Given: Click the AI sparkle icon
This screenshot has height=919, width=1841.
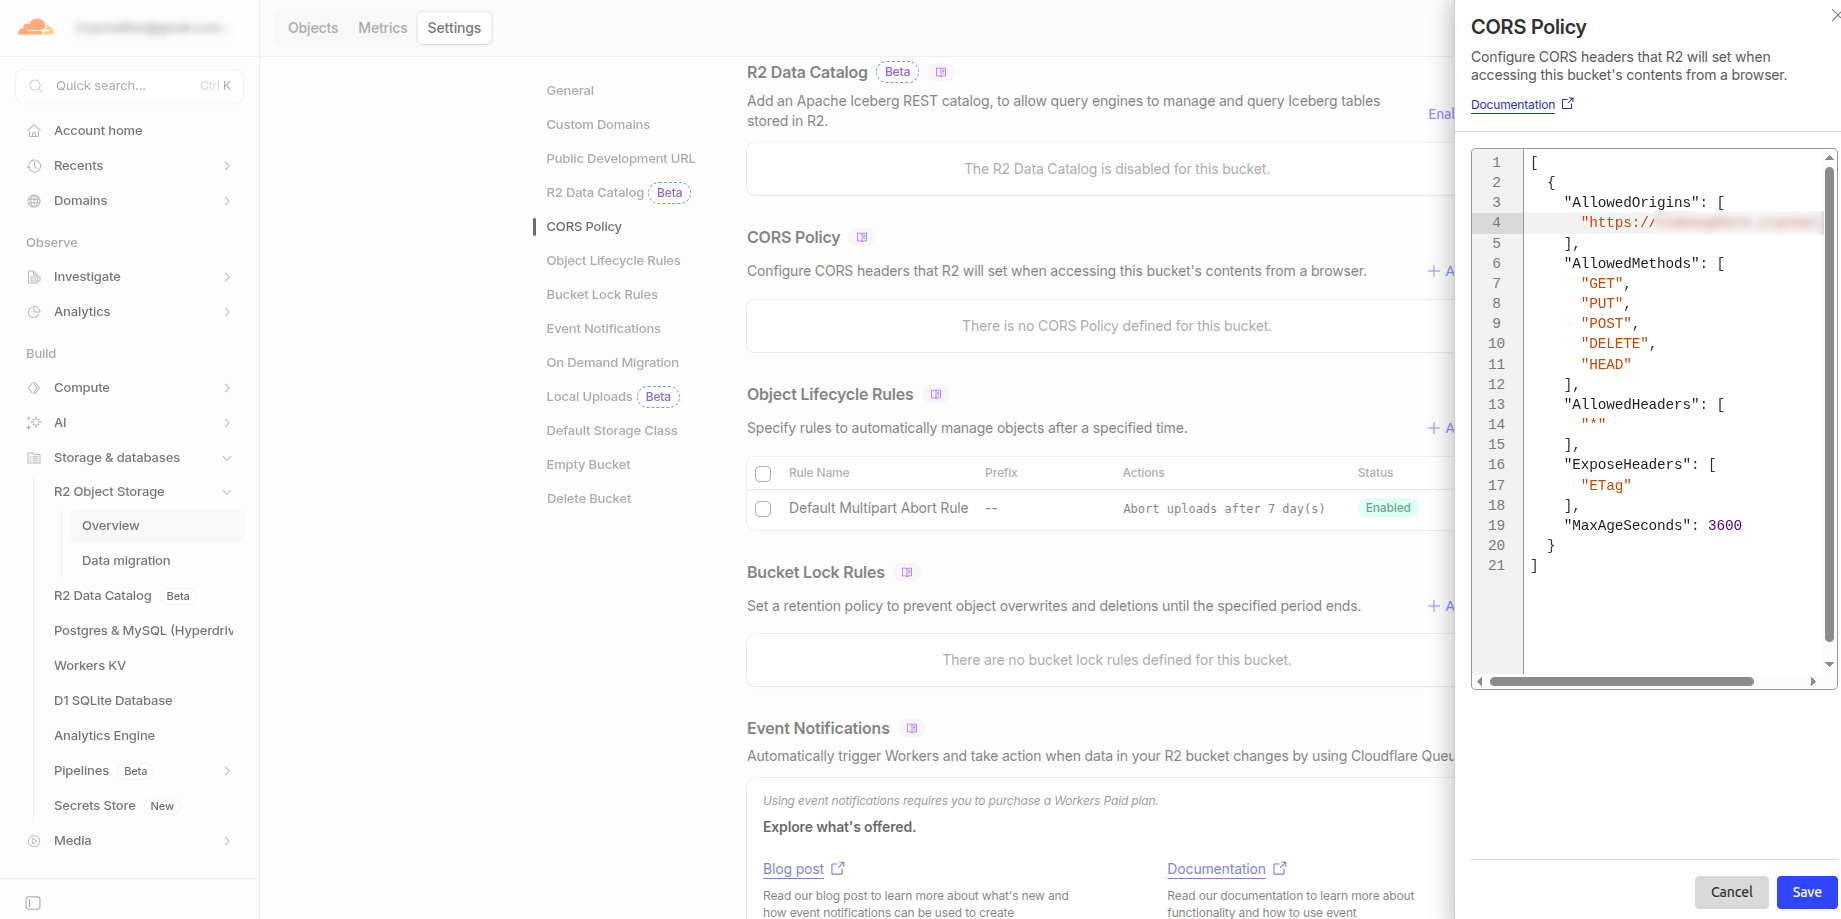Looking at the screenshot, I should coord(34,423).
